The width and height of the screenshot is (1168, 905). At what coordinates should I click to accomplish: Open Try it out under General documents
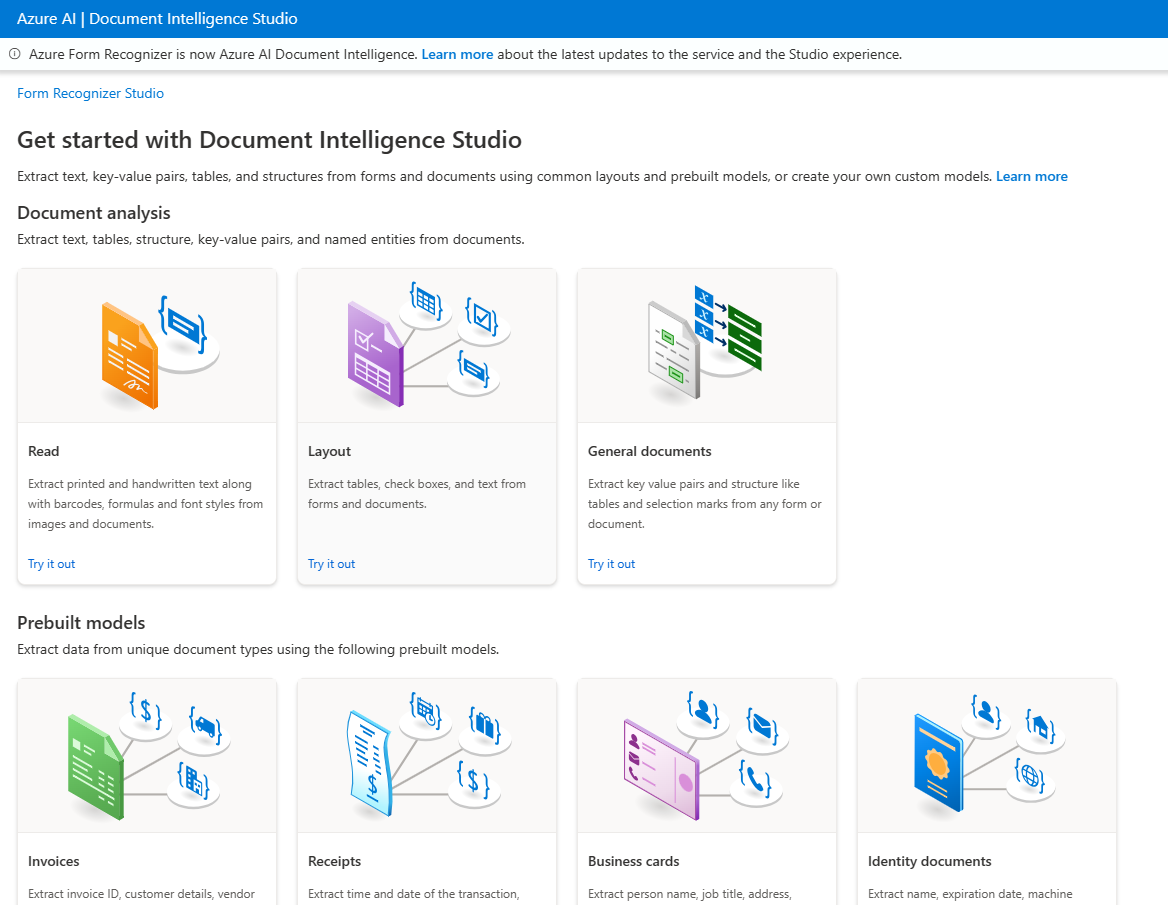pos(611,563)
